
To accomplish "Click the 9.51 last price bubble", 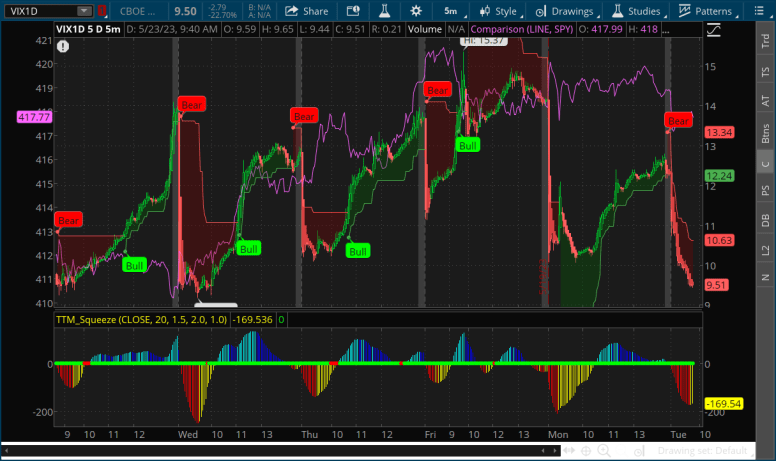I will pyautogui.click(x=716, y=285).
